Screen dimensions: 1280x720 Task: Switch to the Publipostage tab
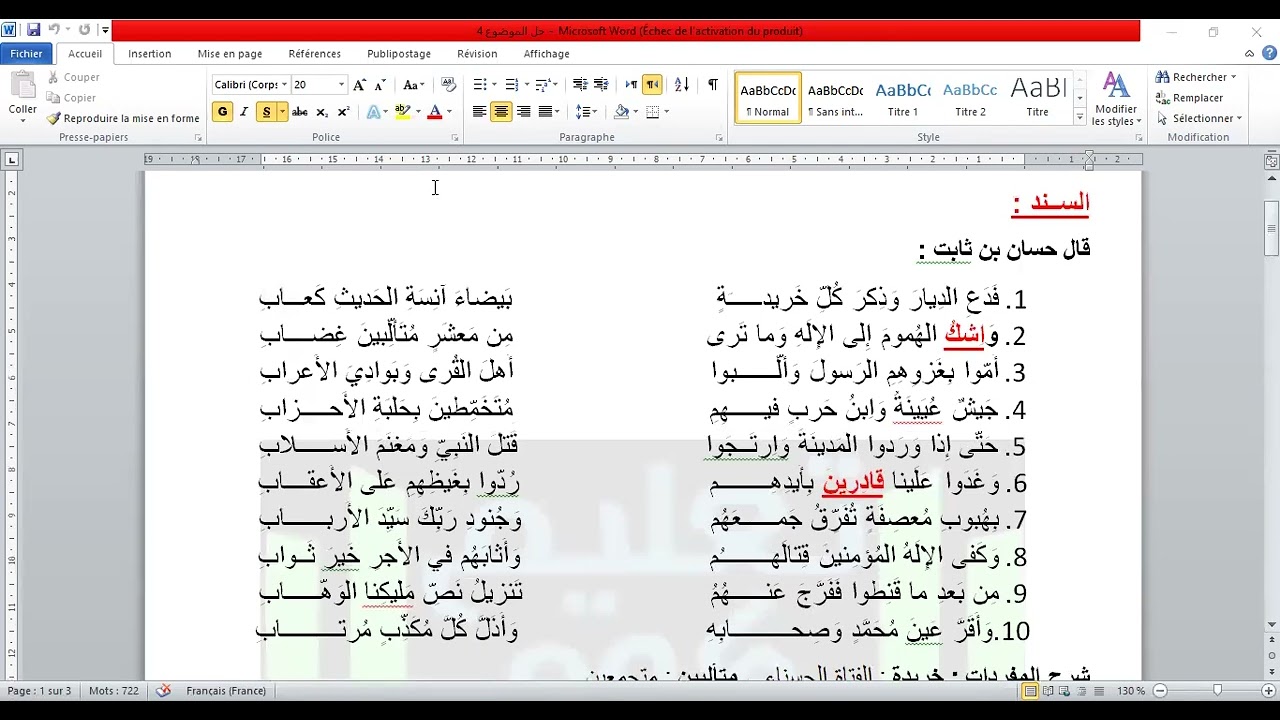coord(399,54)
